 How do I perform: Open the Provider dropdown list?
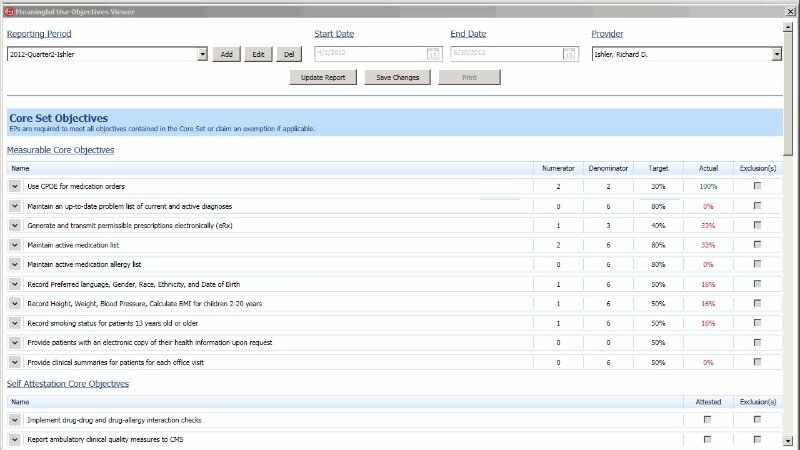(776, 54)
